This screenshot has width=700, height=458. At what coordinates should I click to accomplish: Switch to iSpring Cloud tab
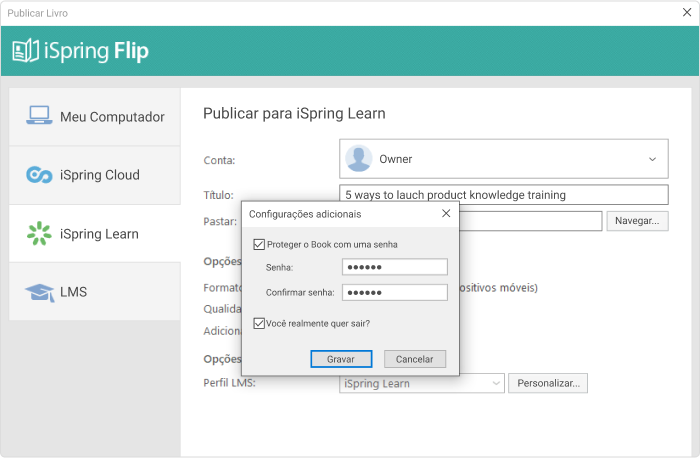pos(95,175)
